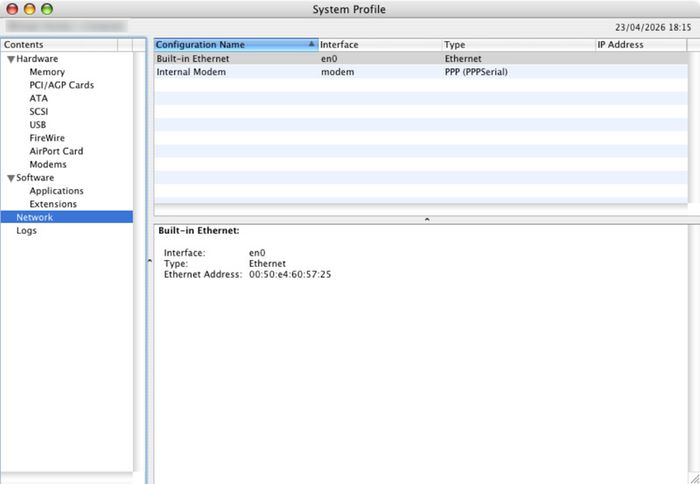Click the Ethernet Address value 00:50:e4:60:57:25
Image resolution: width=700 pixels, height=484 pixels.
tap(290, 274)
